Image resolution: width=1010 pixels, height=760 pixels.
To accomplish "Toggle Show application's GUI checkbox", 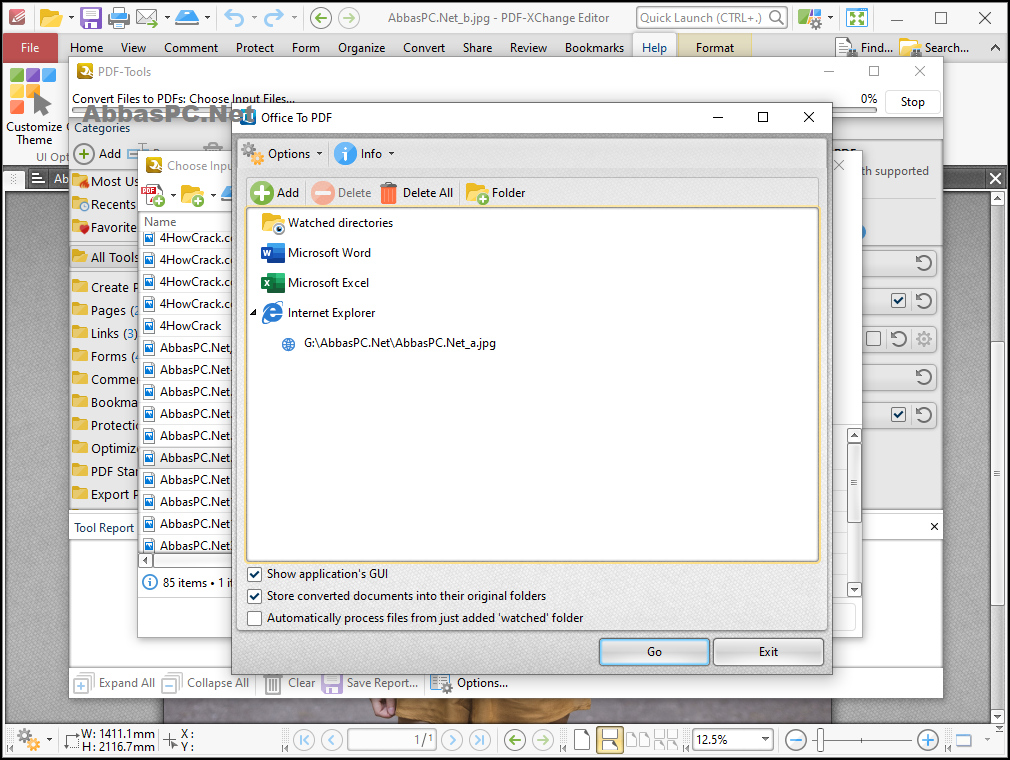I will pos(254,574).
